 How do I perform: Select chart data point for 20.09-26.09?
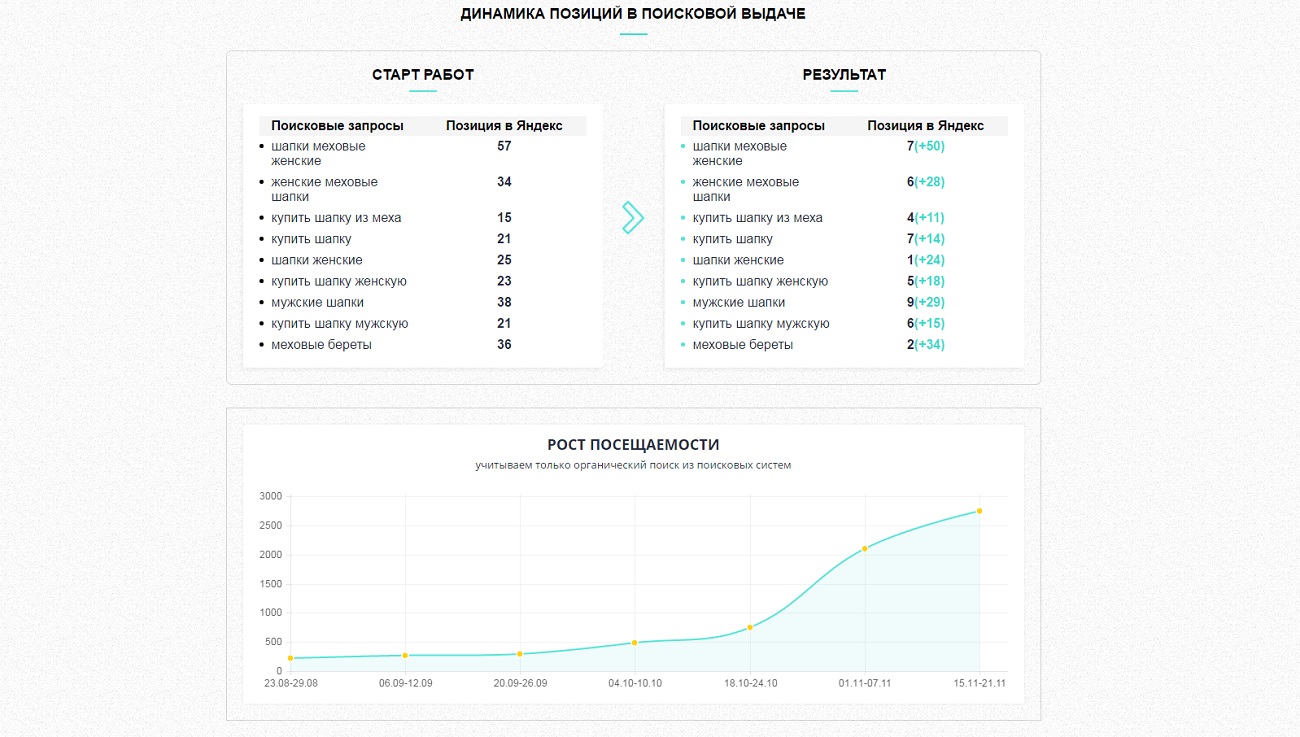coord(520,654)
